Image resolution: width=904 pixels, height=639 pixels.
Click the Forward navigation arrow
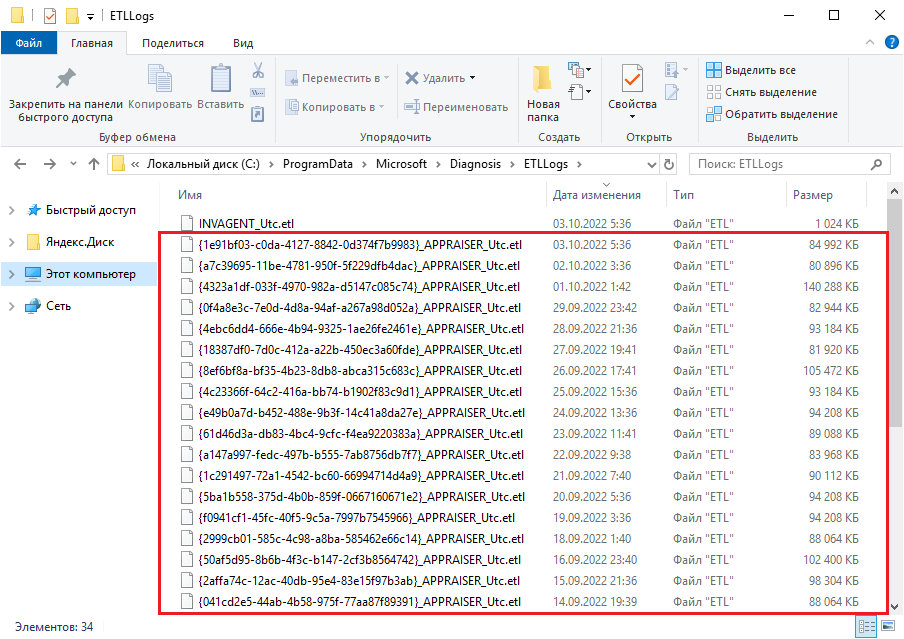click(50, 164)
